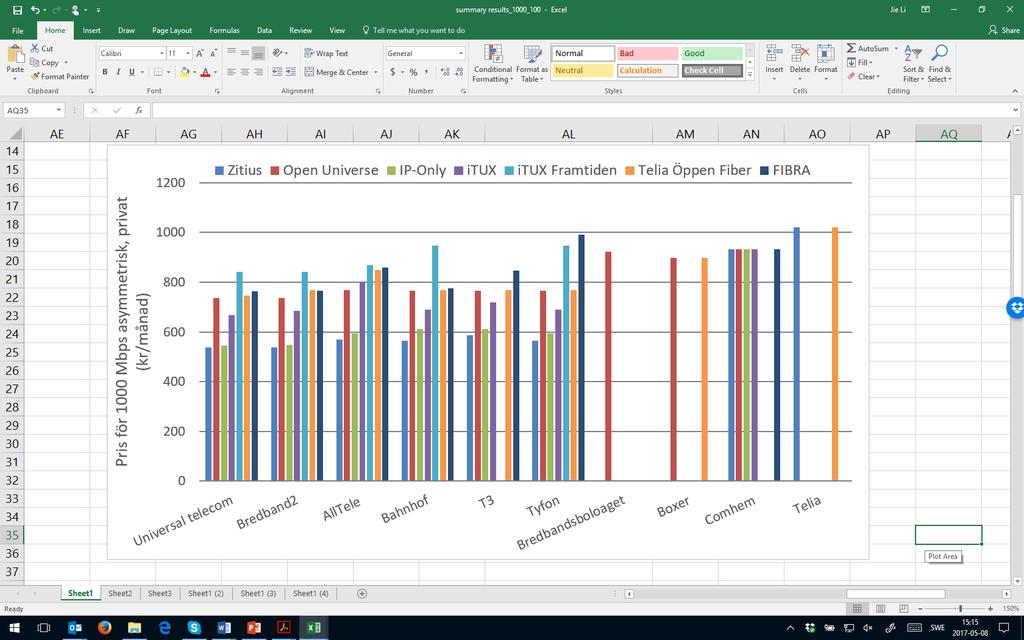Viewport: 1024px width, 640px height.
Task: Open Format as Table gallery
Action: pos(532,63)
